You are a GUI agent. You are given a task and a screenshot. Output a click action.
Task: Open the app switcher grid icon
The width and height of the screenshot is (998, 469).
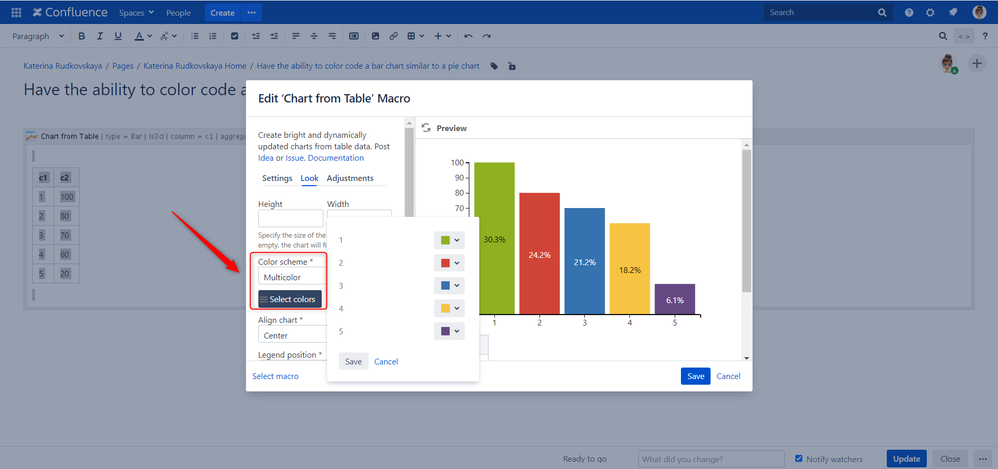(x=17, y=13)
